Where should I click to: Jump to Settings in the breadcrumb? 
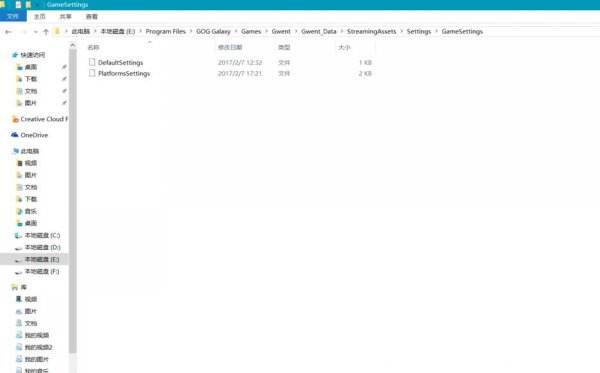tap(419, 31)
